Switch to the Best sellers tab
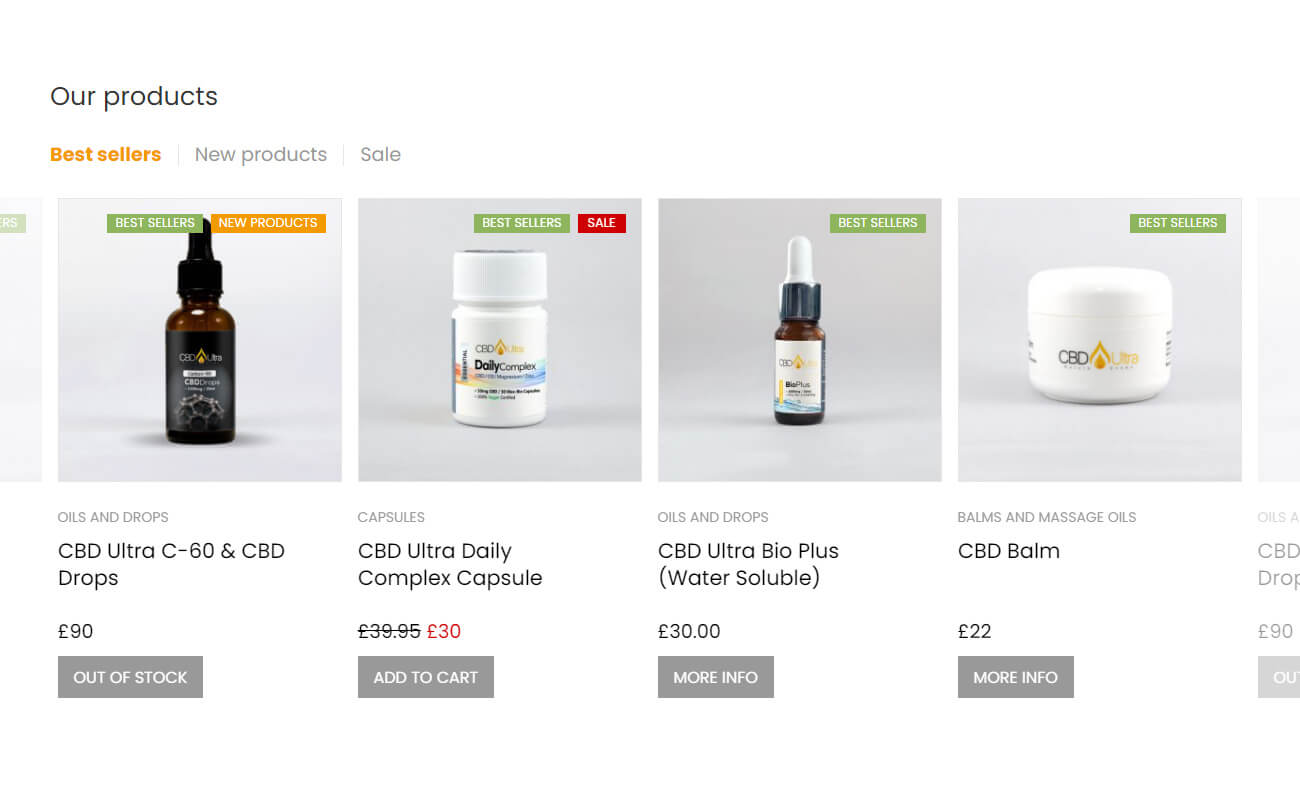 (105, 154)
